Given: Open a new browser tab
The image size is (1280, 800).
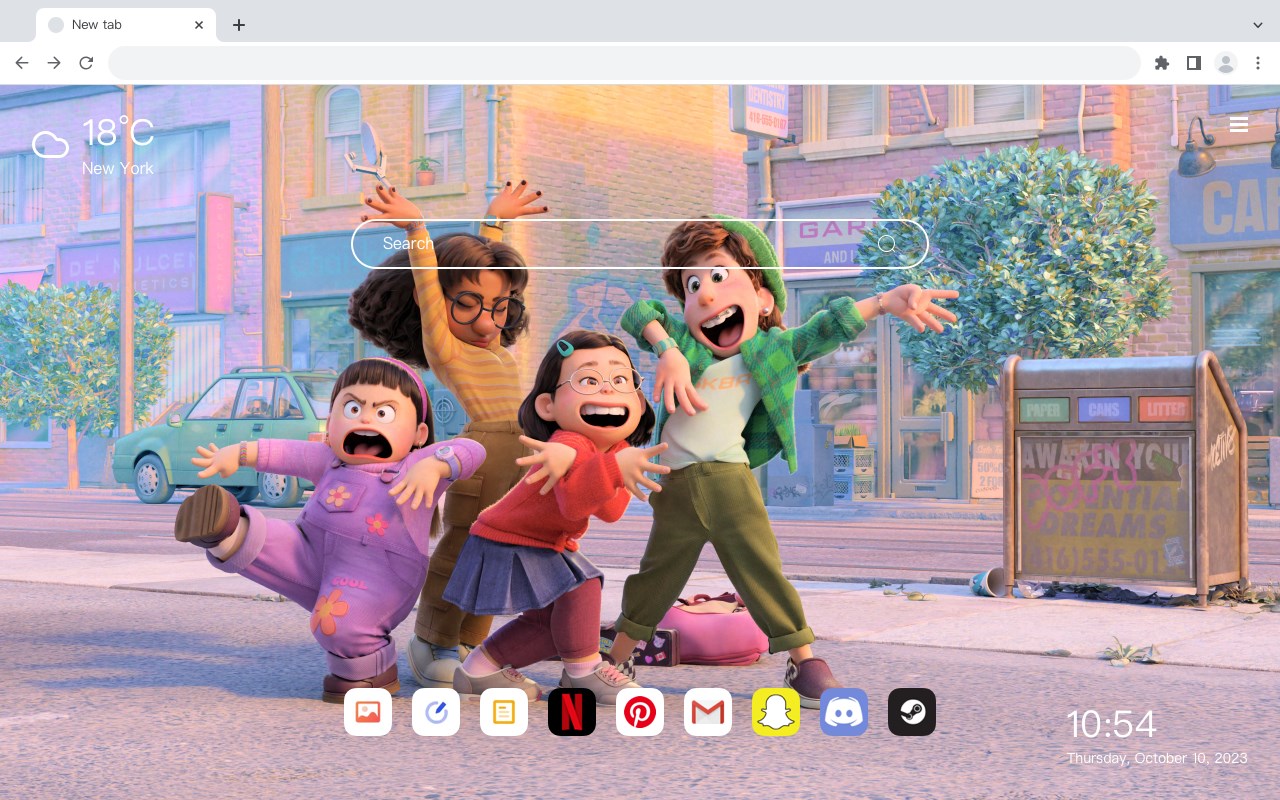Looking at the screenshot, I should tap(238, 25).
